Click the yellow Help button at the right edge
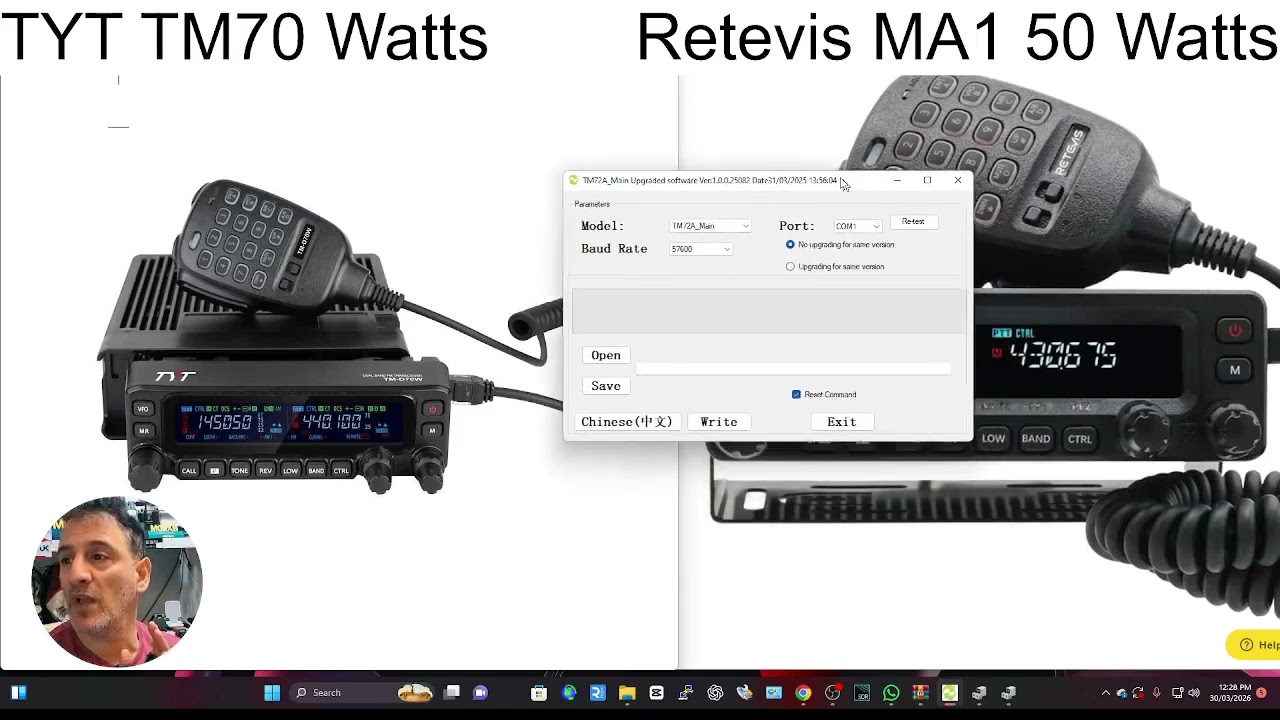This screenshot has height=720, width=1280. point(1254,645)
